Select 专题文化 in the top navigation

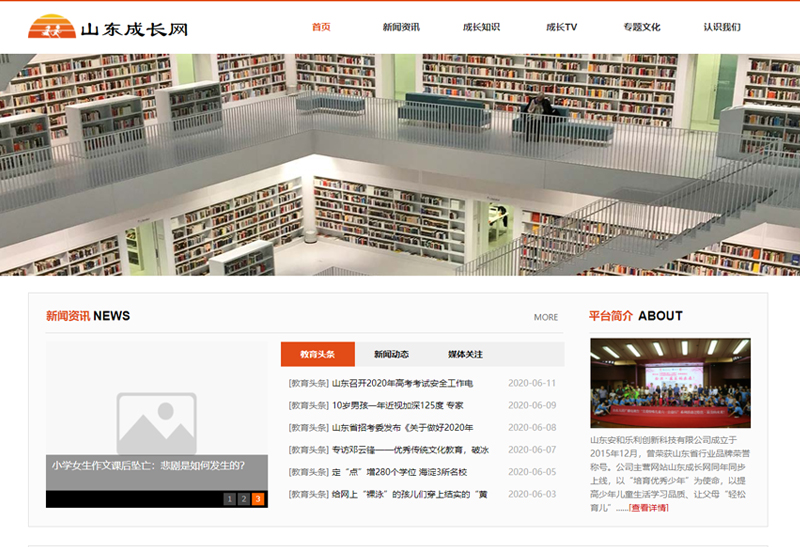click(641, 27)
